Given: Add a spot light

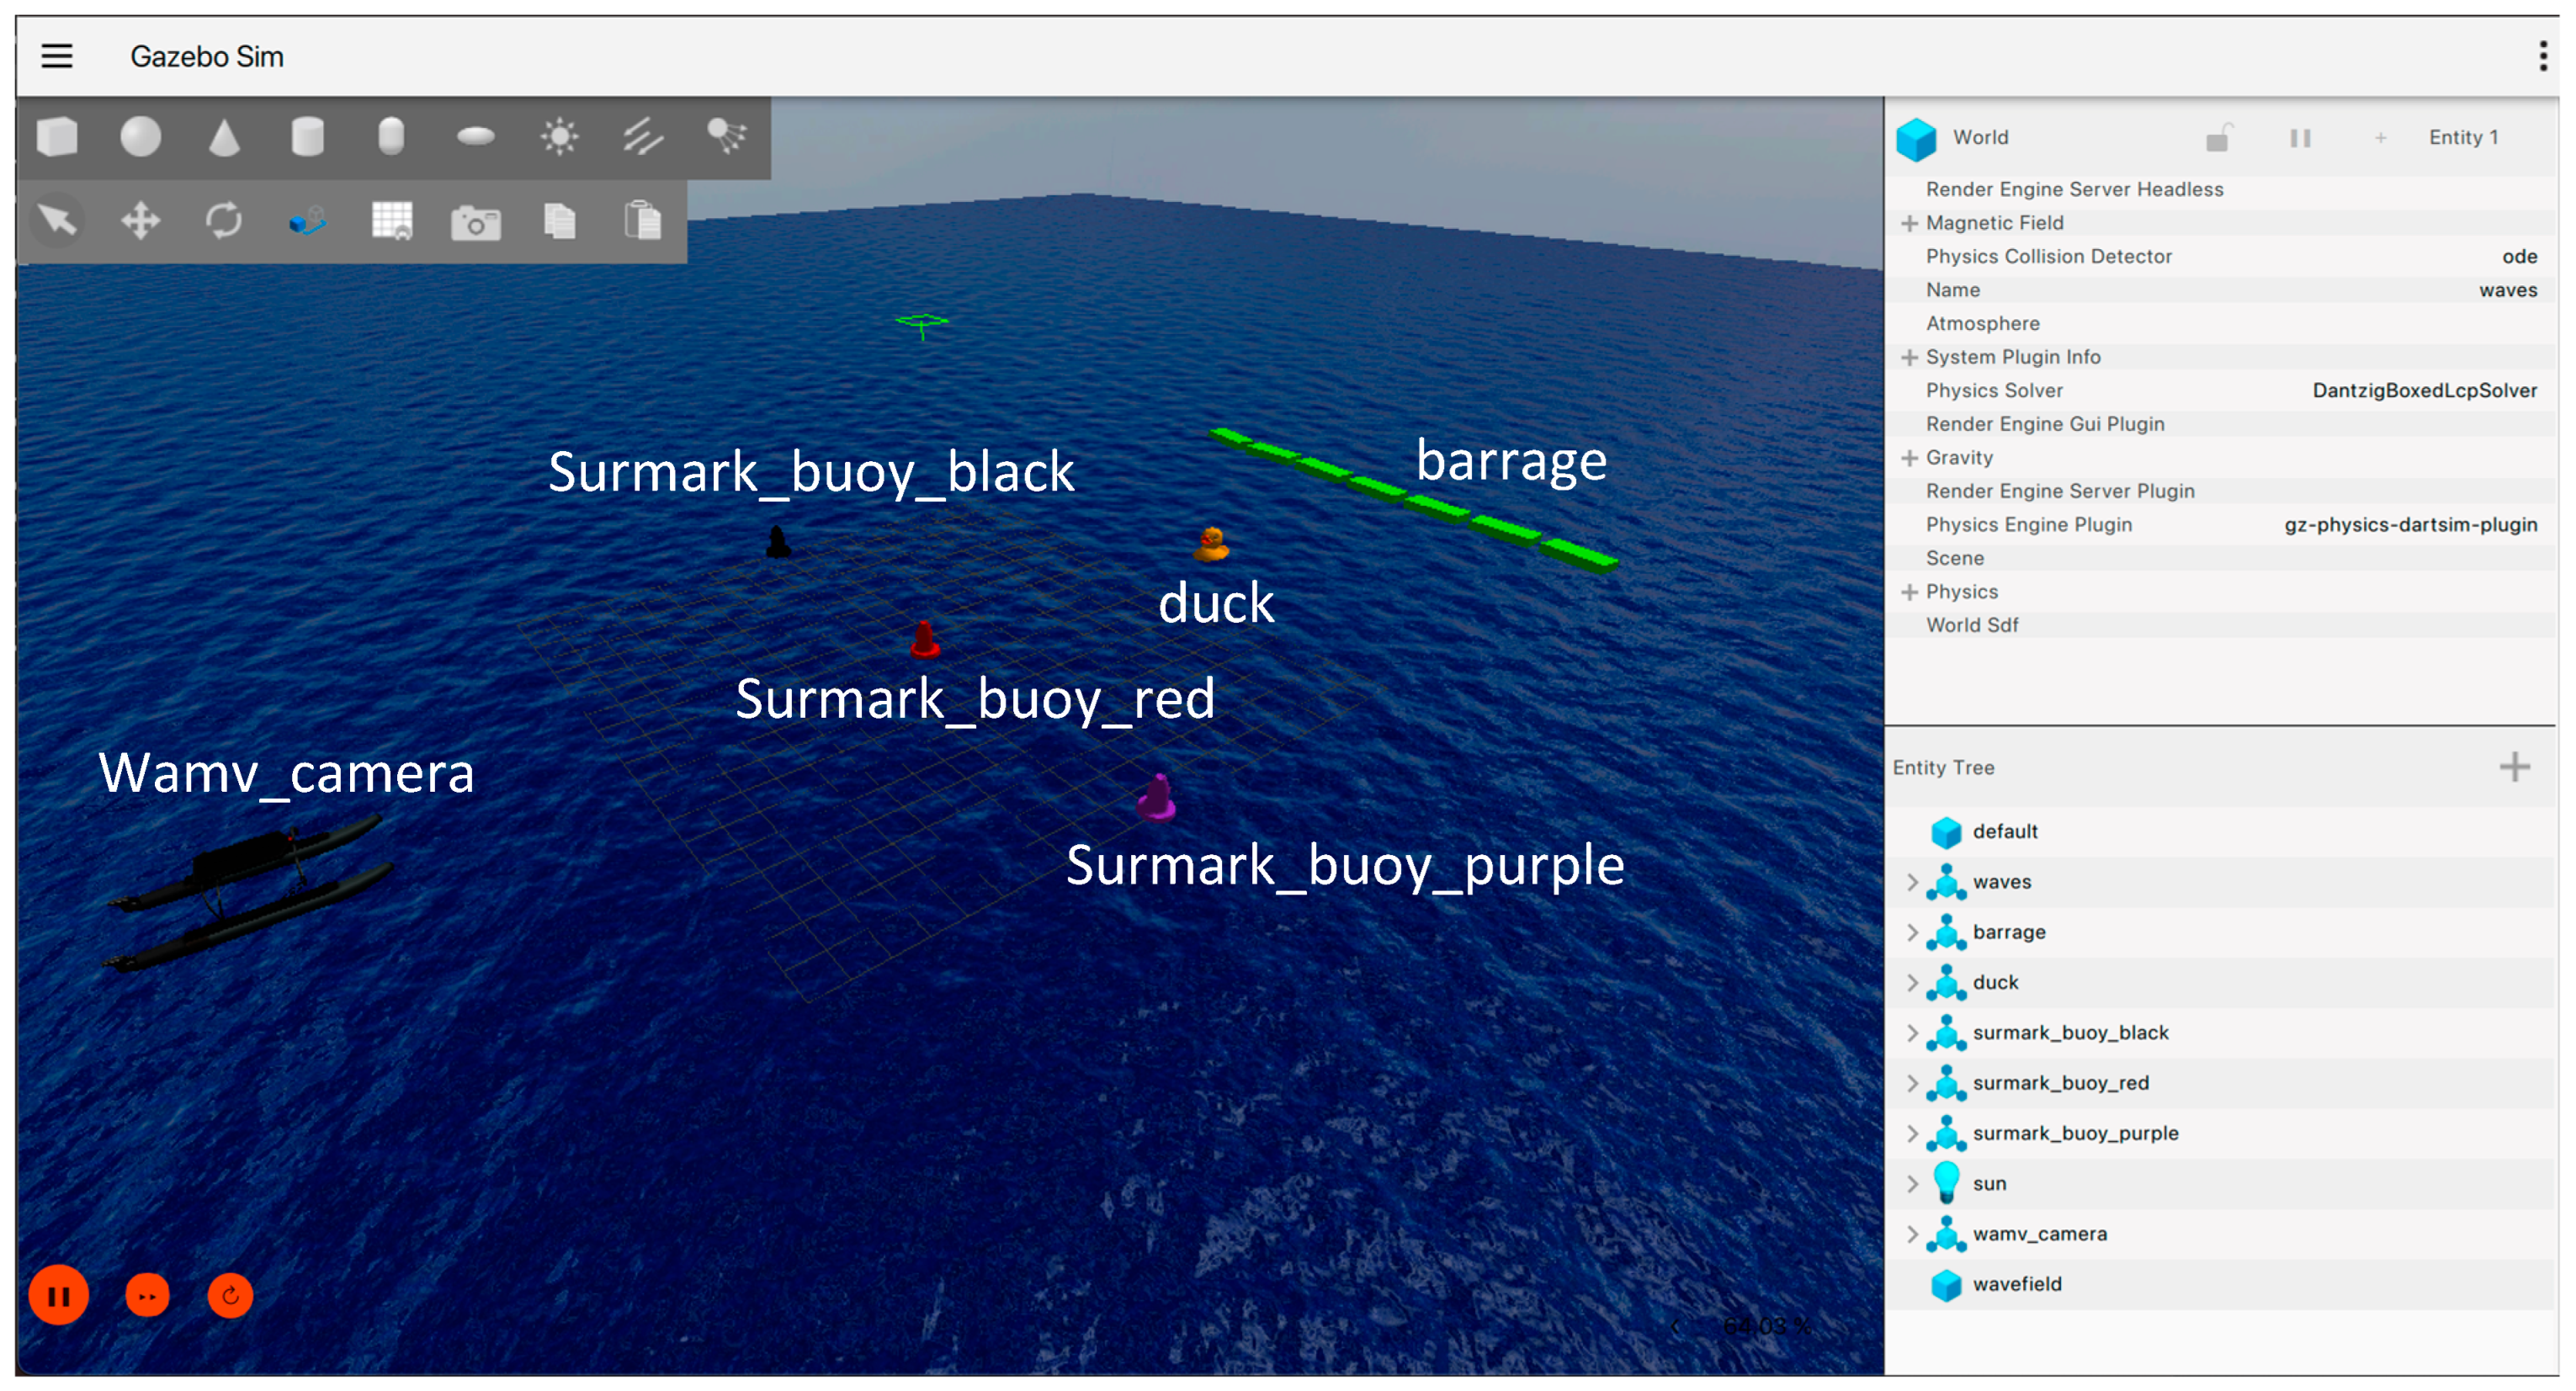Looking at the screenshot, I should (x=727, y=135).
